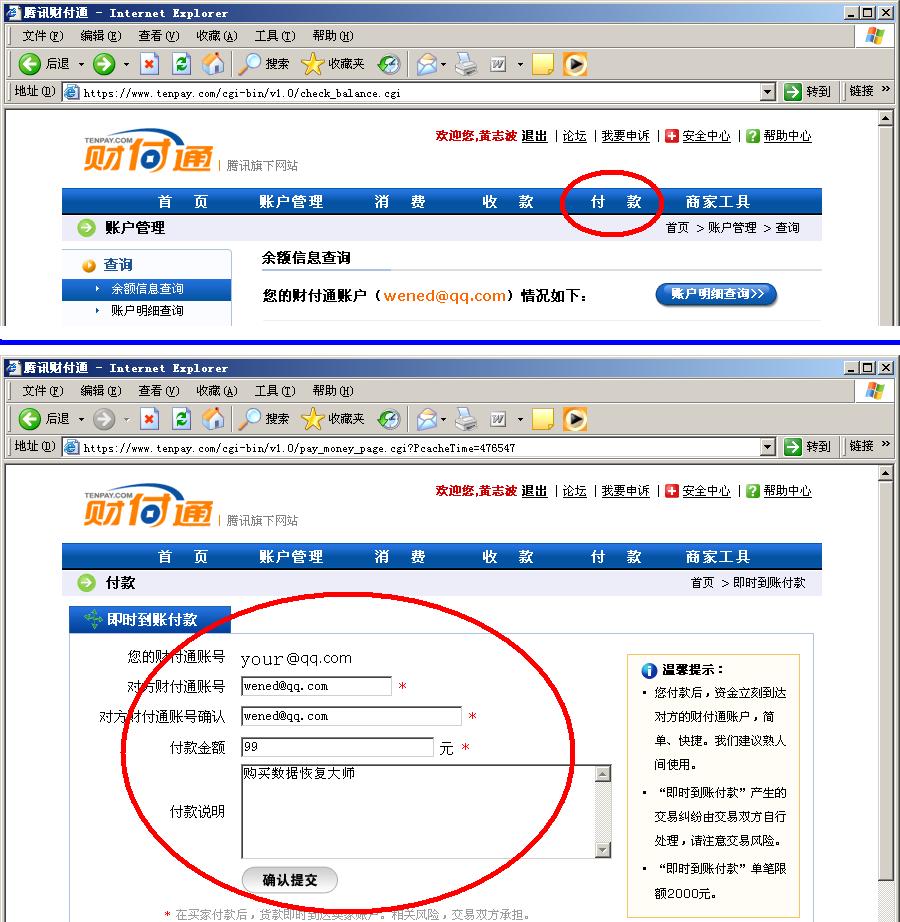Select 账户管理 tab on the payment page
900x922 pixels.
coord(291,557)
